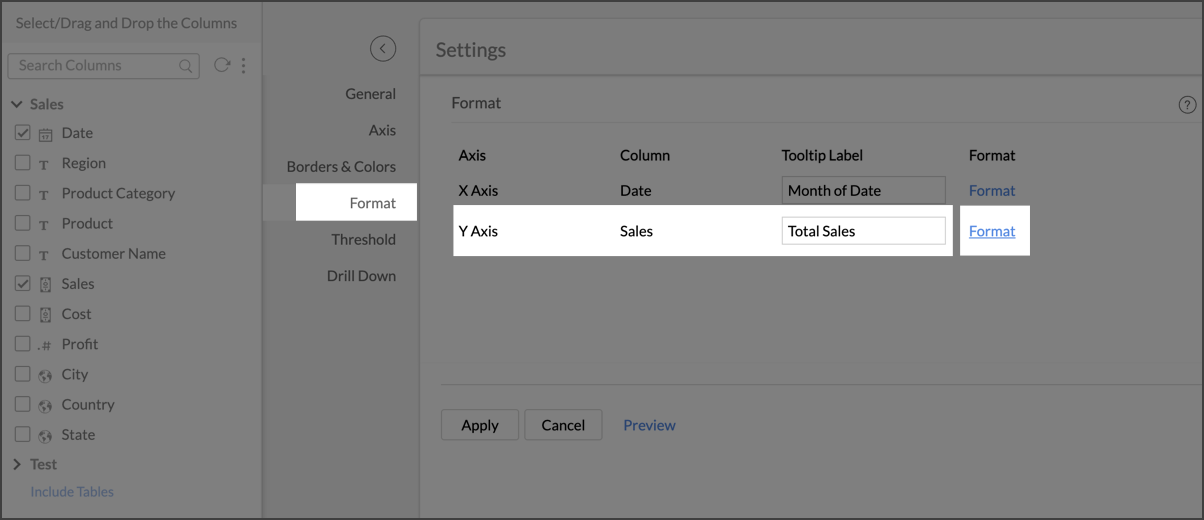Open the help question mark icon

pyautogui.click(x=1187, y=105)
